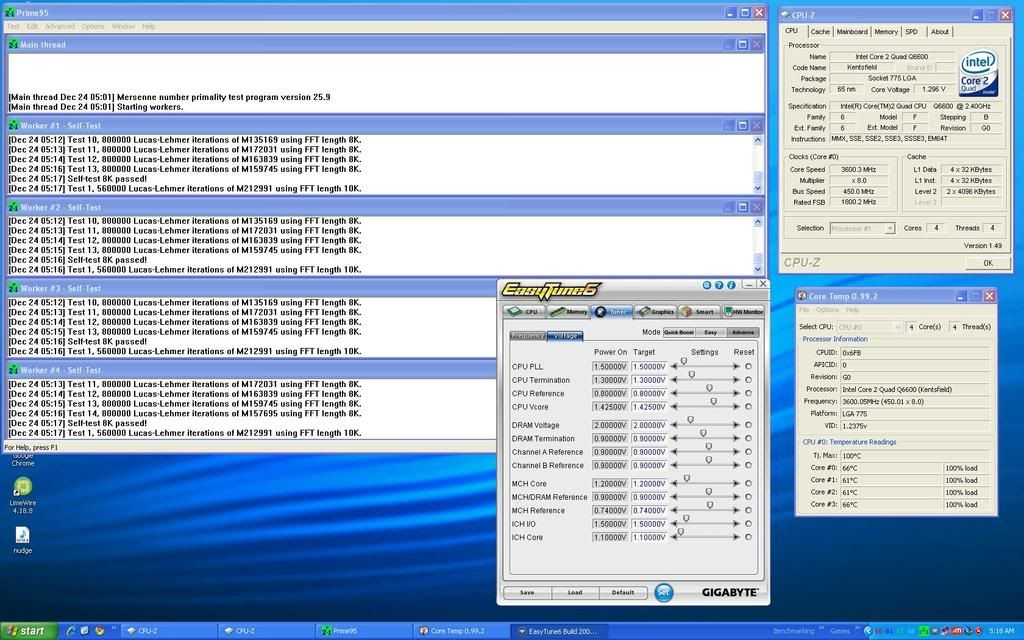The image size is (1024, 640).
Task: Open the LimeWire desktop shortcut
Action: point(23,487)
